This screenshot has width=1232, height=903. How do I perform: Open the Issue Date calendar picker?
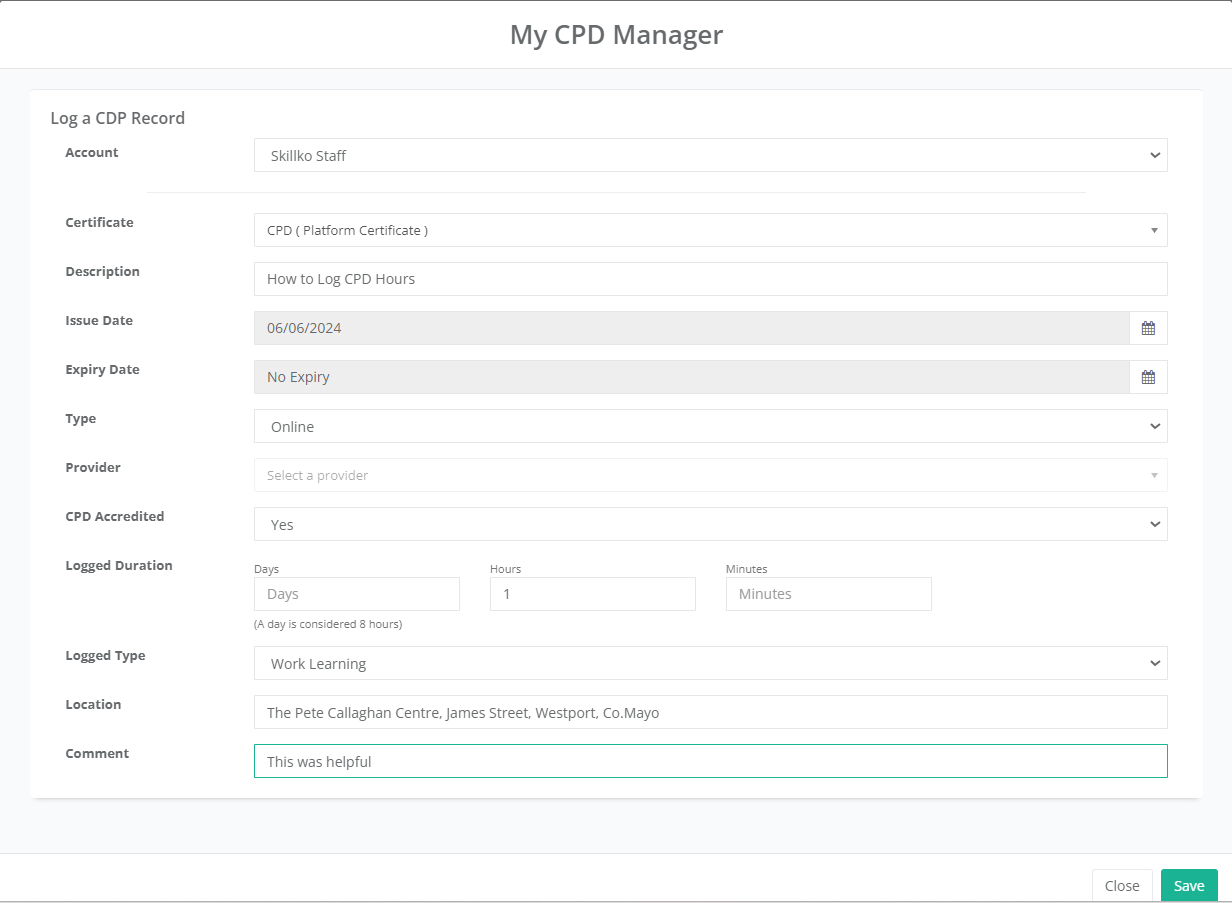(x=1148, y=327)
